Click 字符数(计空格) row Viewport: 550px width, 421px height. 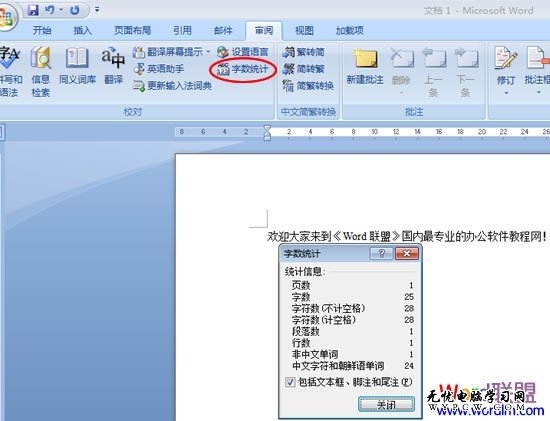pyautogui.click(x=353, y=320)
